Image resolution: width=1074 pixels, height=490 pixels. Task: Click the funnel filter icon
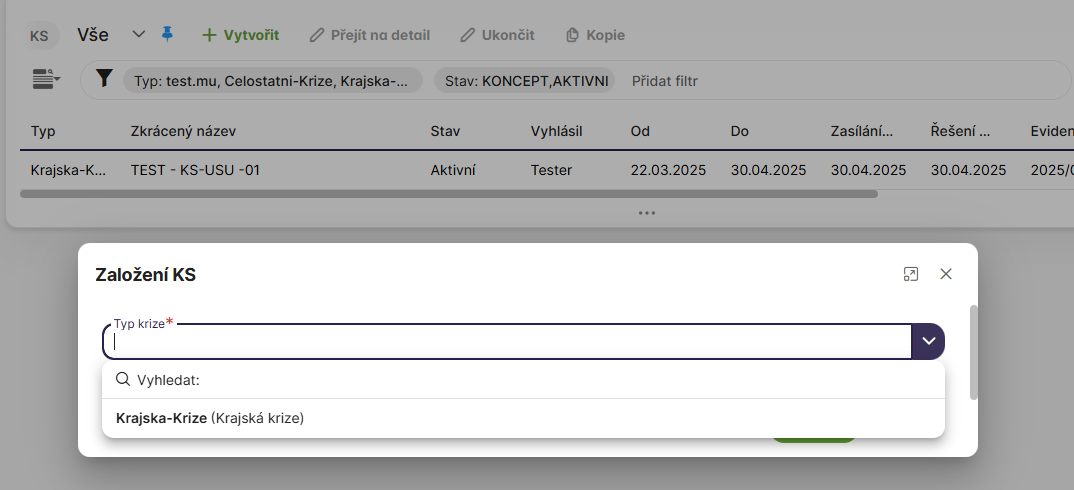[104, 79]
